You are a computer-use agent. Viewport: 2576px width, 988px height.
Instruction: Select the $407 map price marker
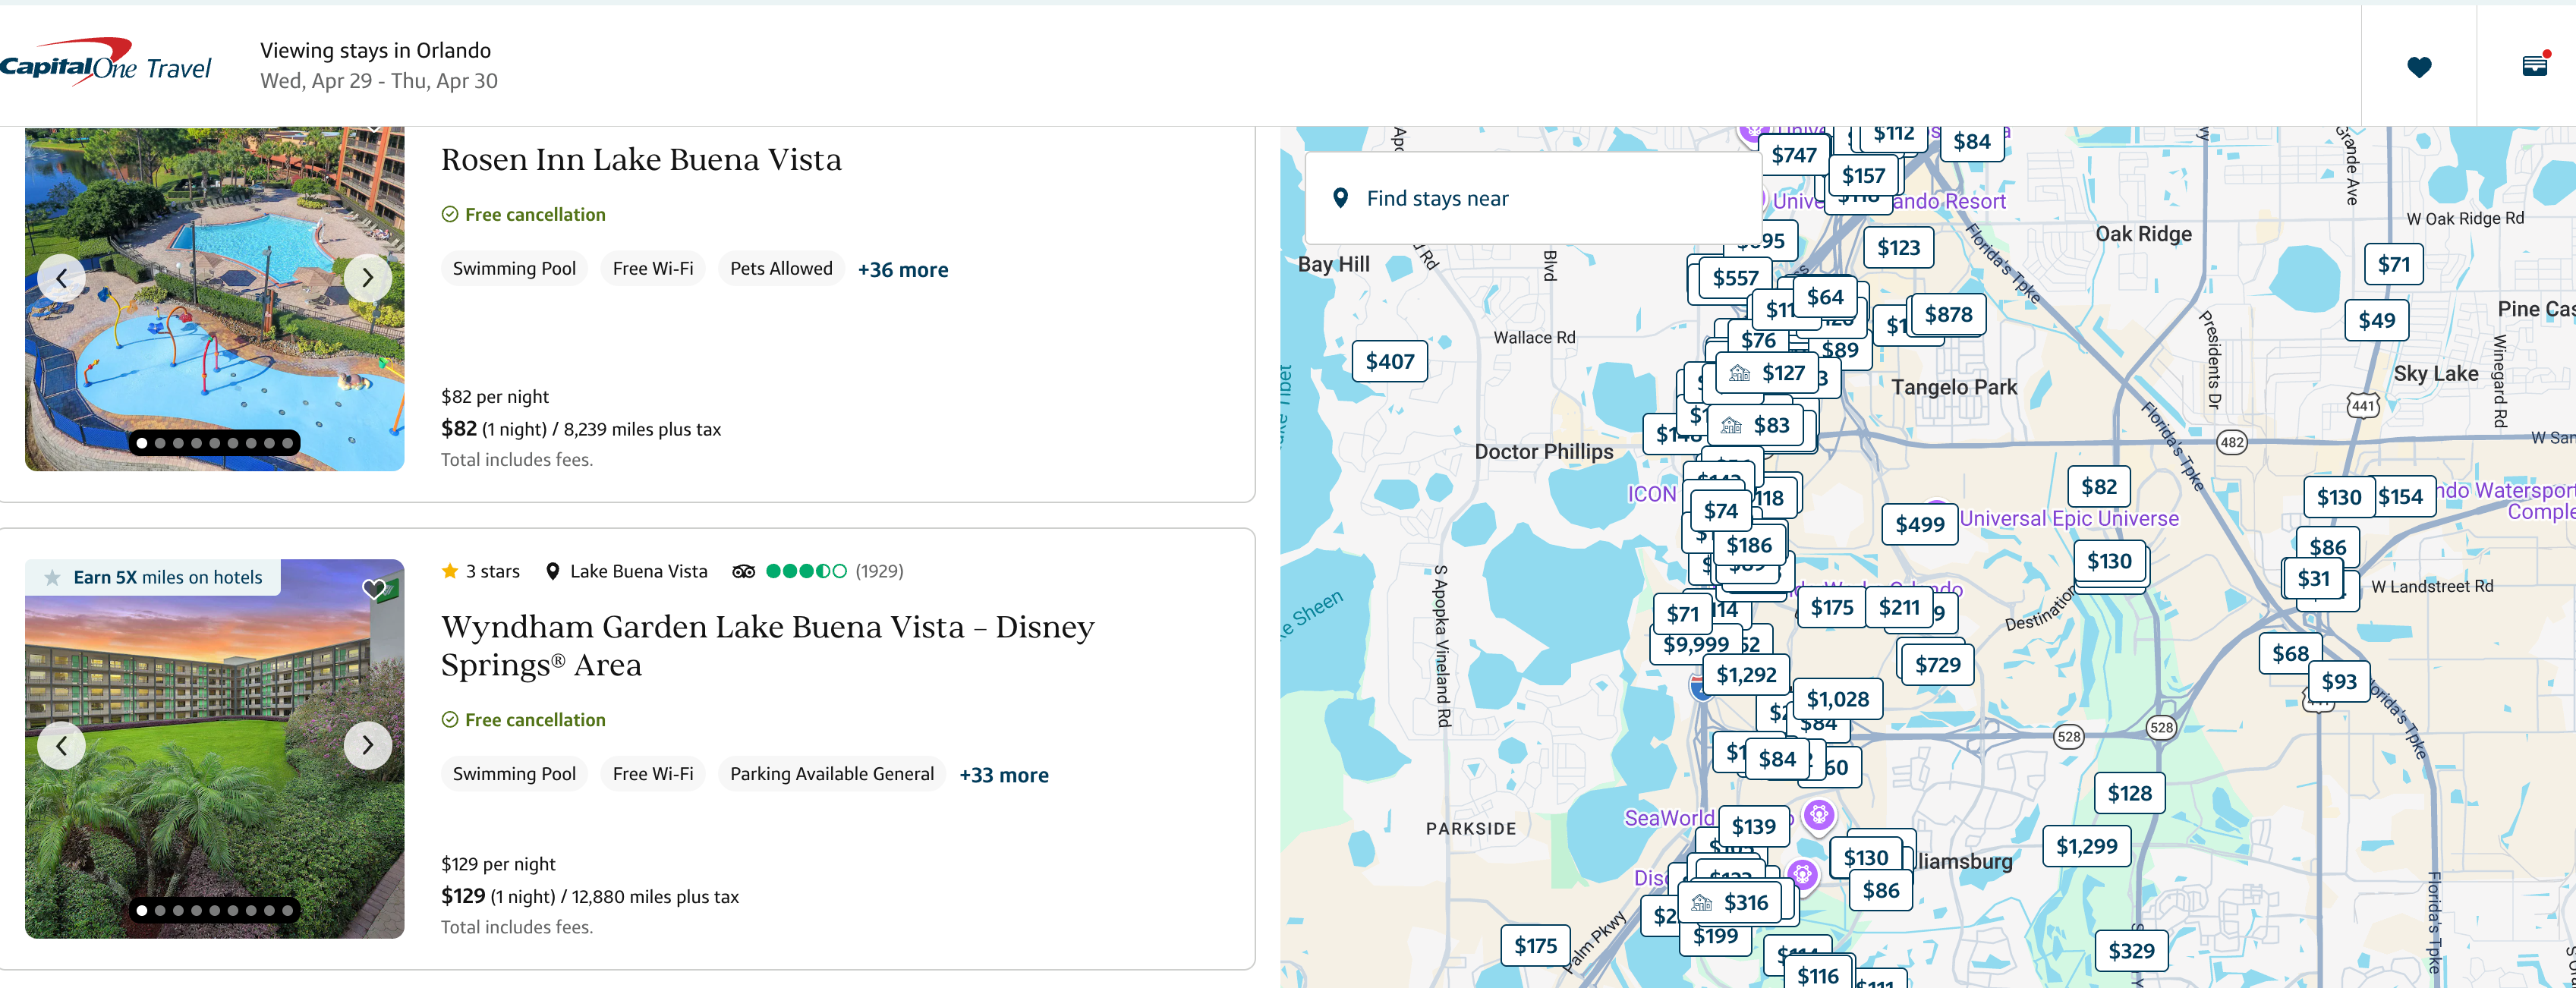(1389, 361)
